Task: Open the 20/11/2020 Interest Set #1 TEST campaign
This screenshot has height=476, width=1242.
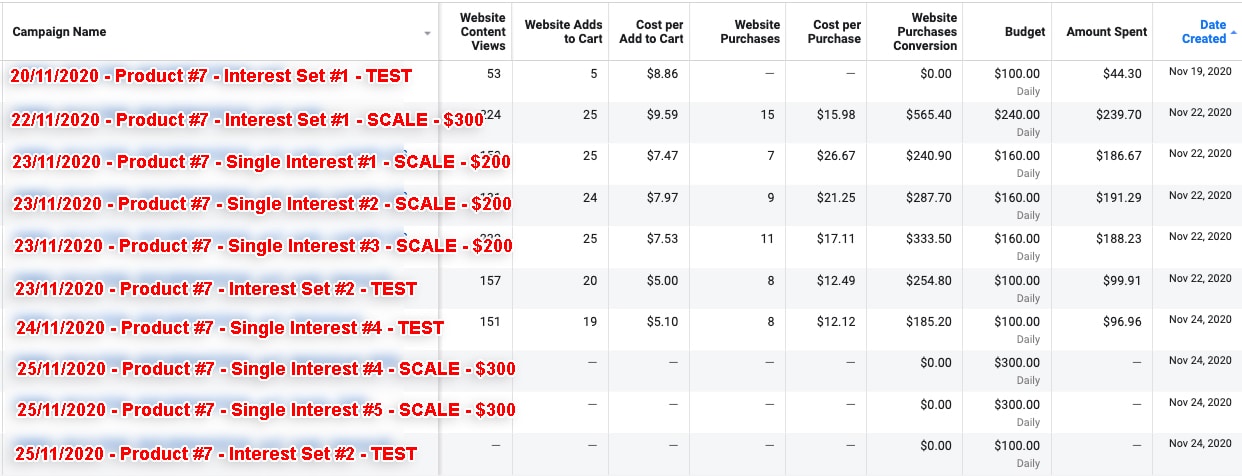Action: 211,76
